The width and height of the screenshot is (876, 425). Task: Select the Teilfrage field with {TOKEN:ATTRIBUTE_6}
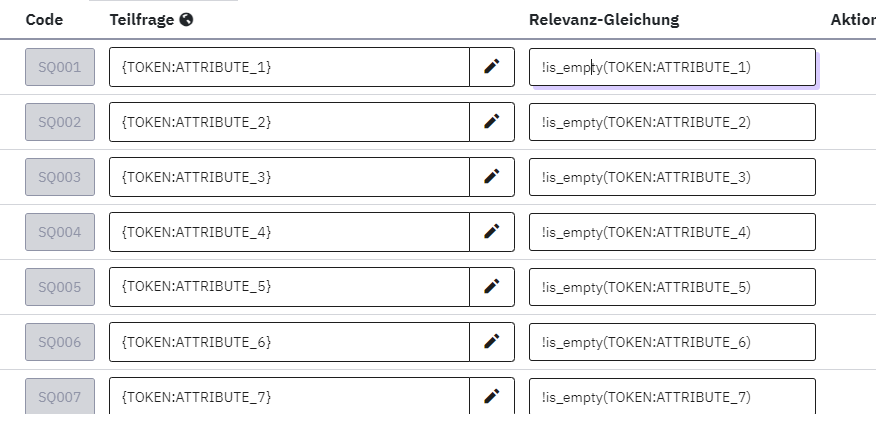click(289, 342)
